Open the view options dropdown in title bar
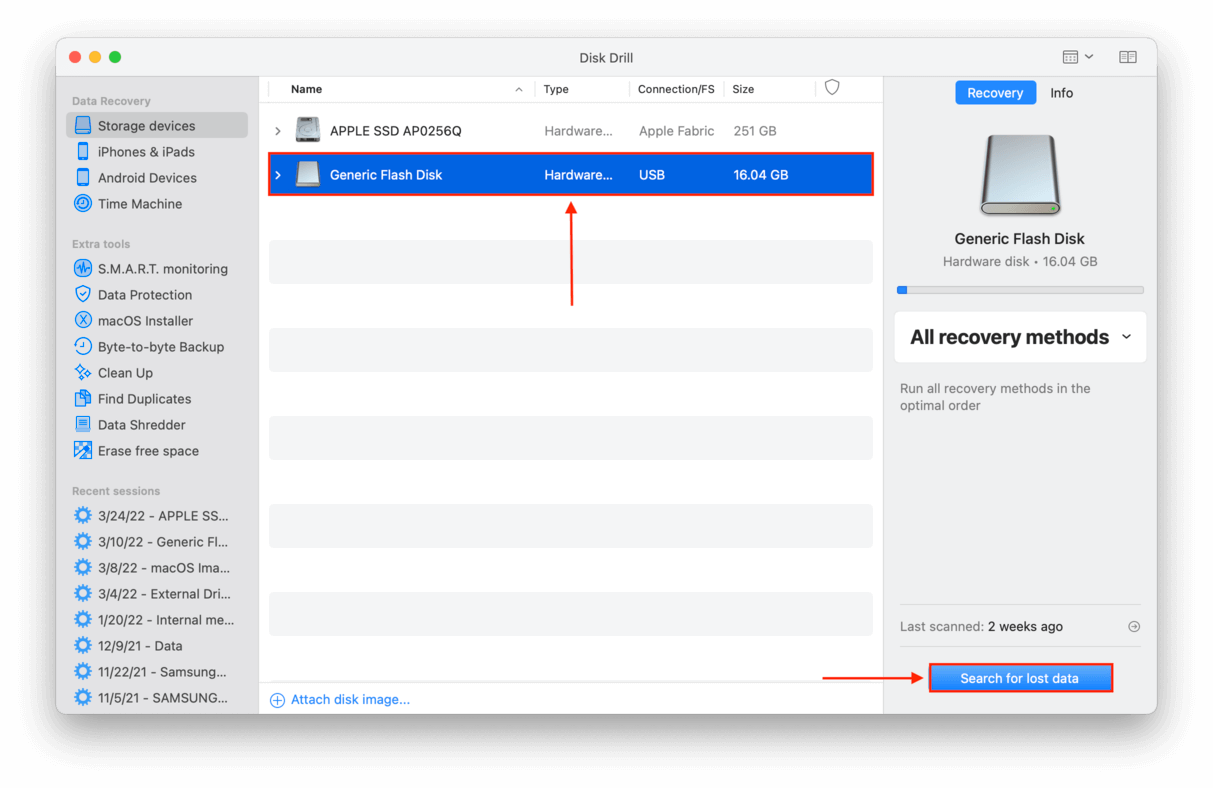Screen dimensions: 1213x788 coord(1078,57)
